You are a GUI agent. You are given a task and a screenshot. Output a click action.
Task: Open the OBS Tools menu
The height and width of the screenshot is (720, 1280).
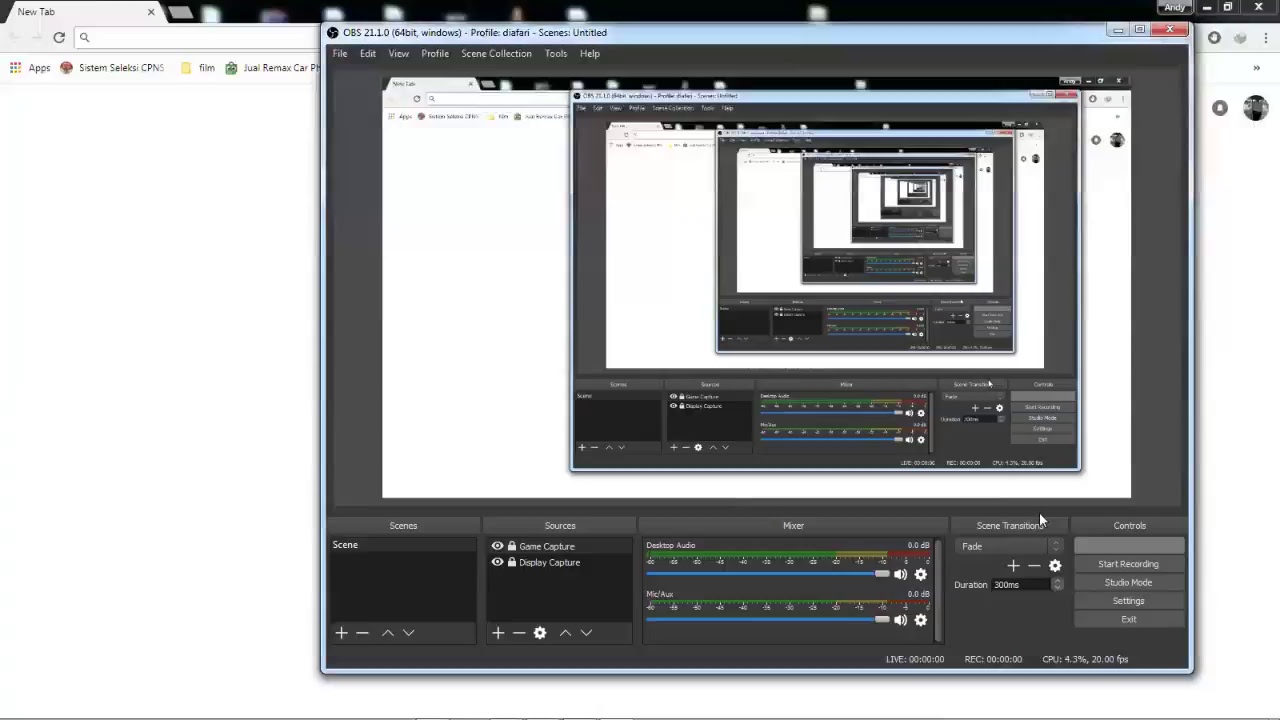556,54
